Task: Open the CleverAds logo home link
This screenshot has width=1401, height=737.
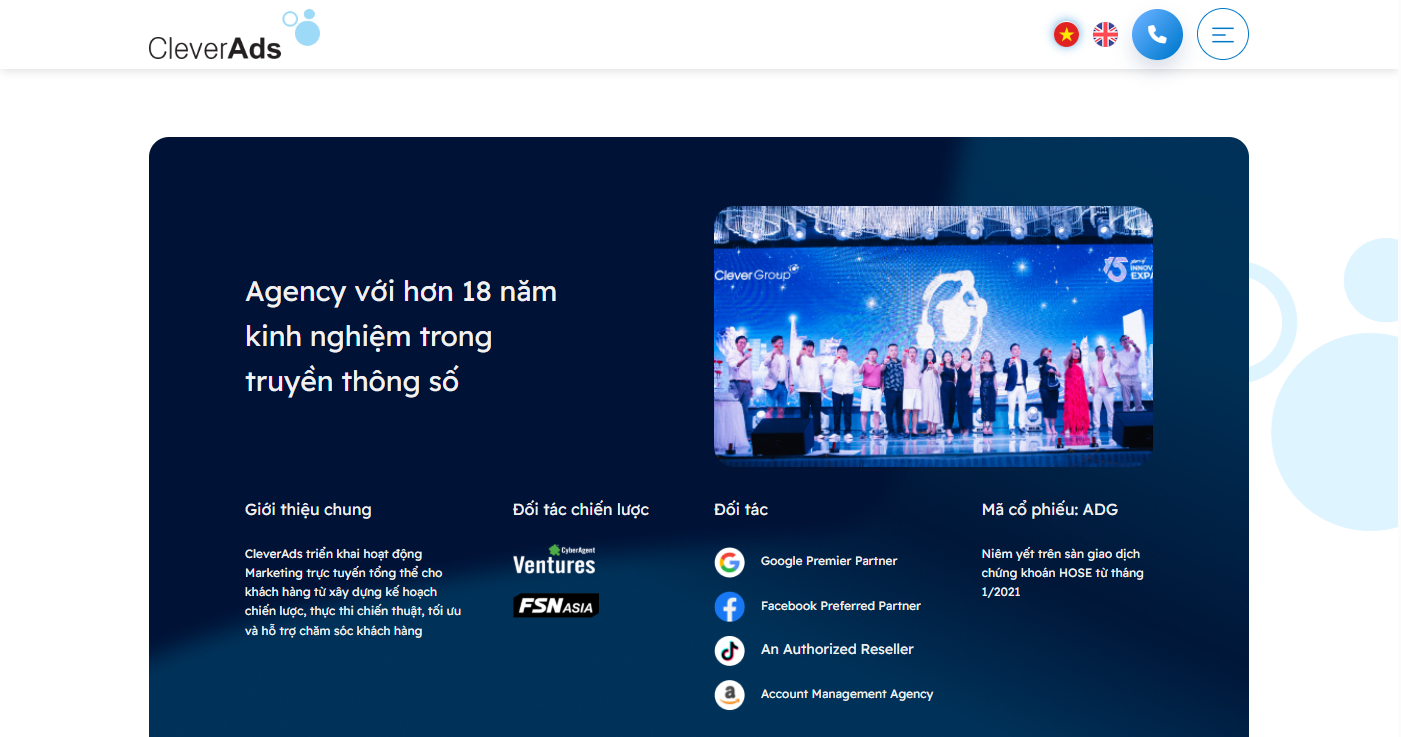Action: point(234,35)
